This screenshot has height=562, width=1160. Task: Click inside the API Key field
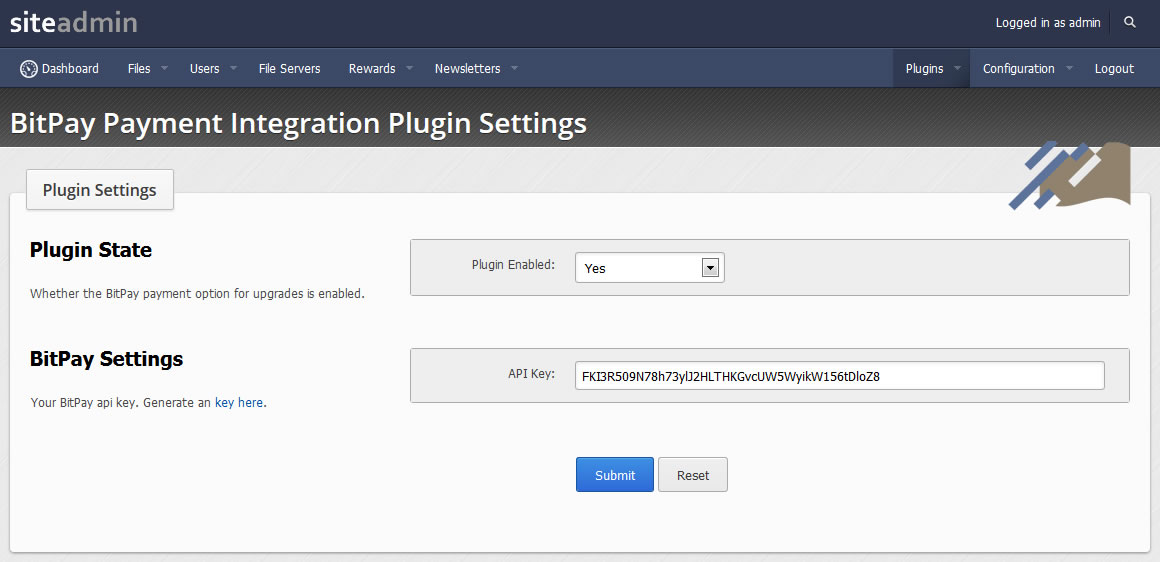[x=840, y=376]
